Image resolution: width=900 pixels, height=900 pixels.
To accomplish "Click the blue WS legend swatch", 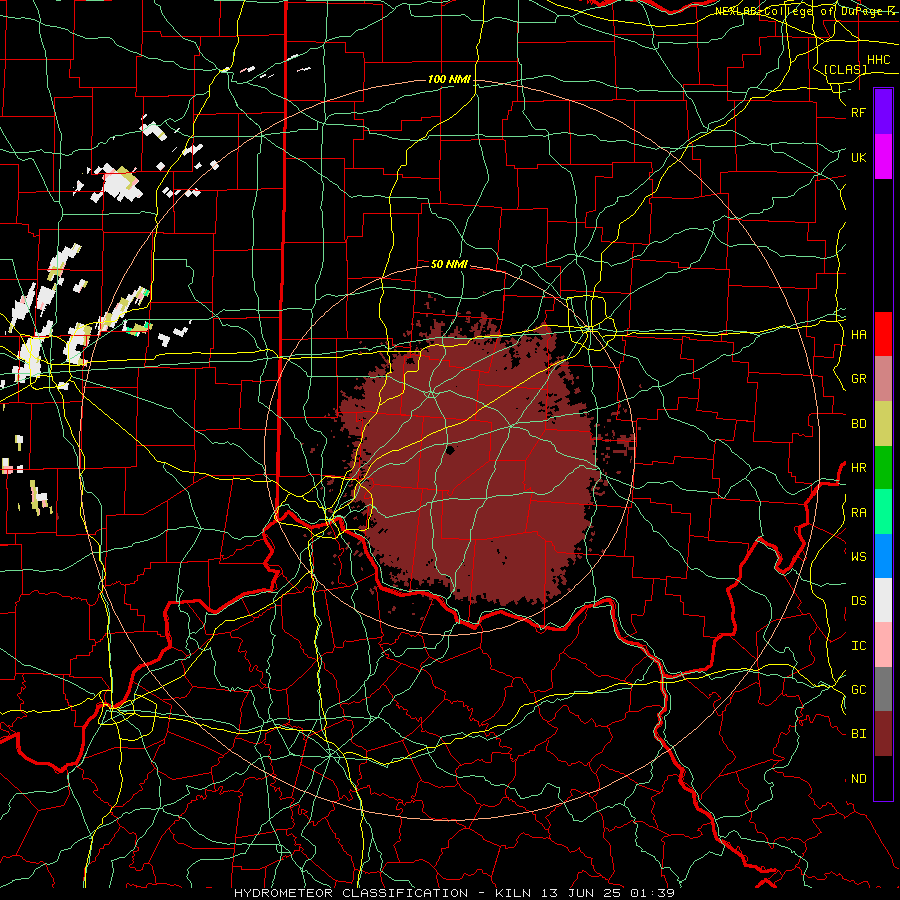I will tap(883, 556).
